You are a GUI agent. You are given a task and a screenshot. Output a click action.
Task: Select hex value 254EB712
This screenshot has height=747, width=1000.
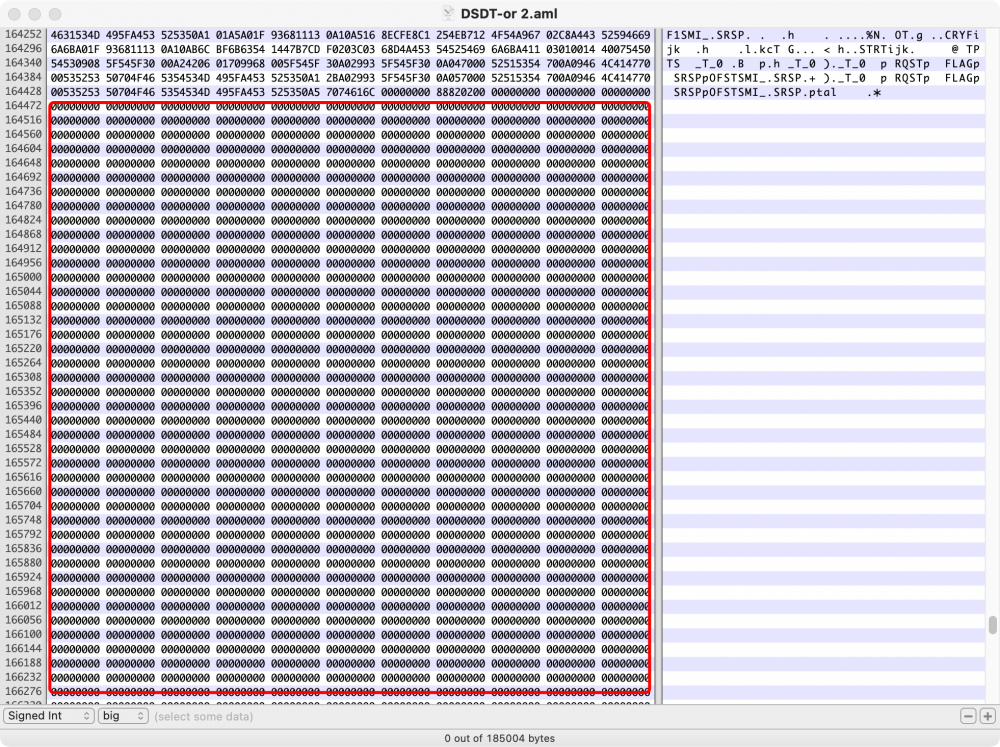460,35
